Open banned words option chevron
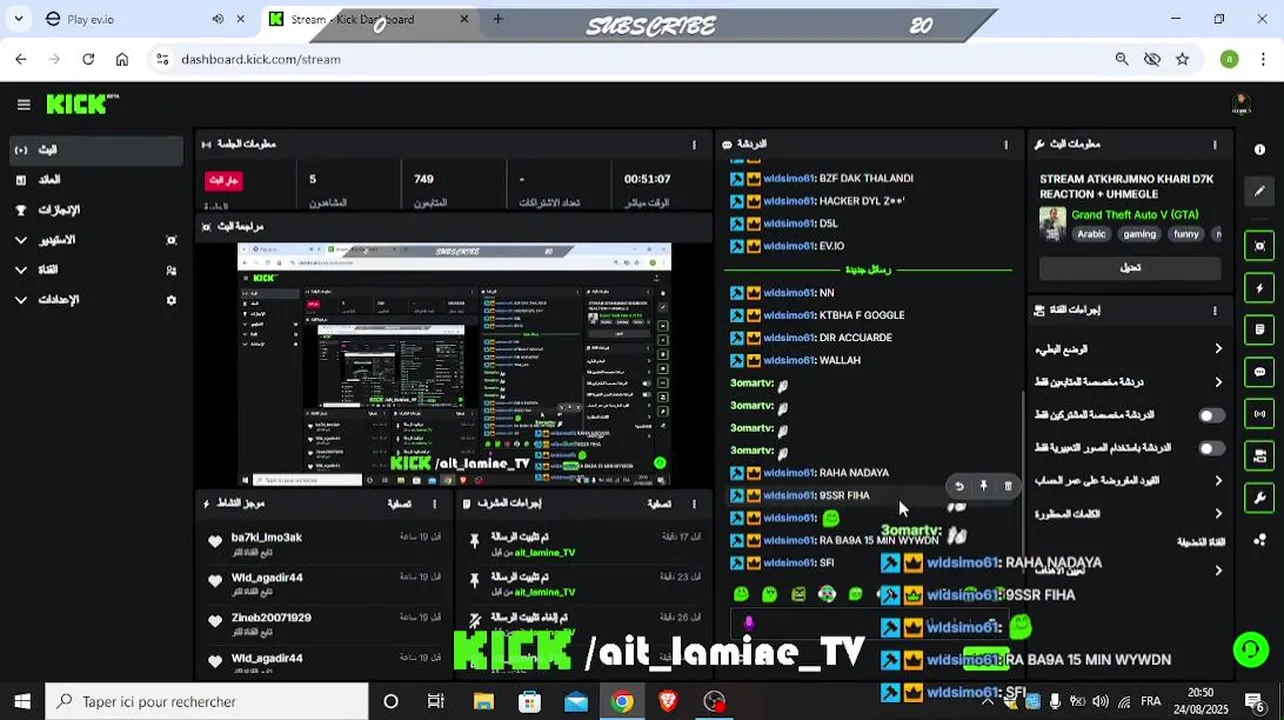 point(1218,514)
